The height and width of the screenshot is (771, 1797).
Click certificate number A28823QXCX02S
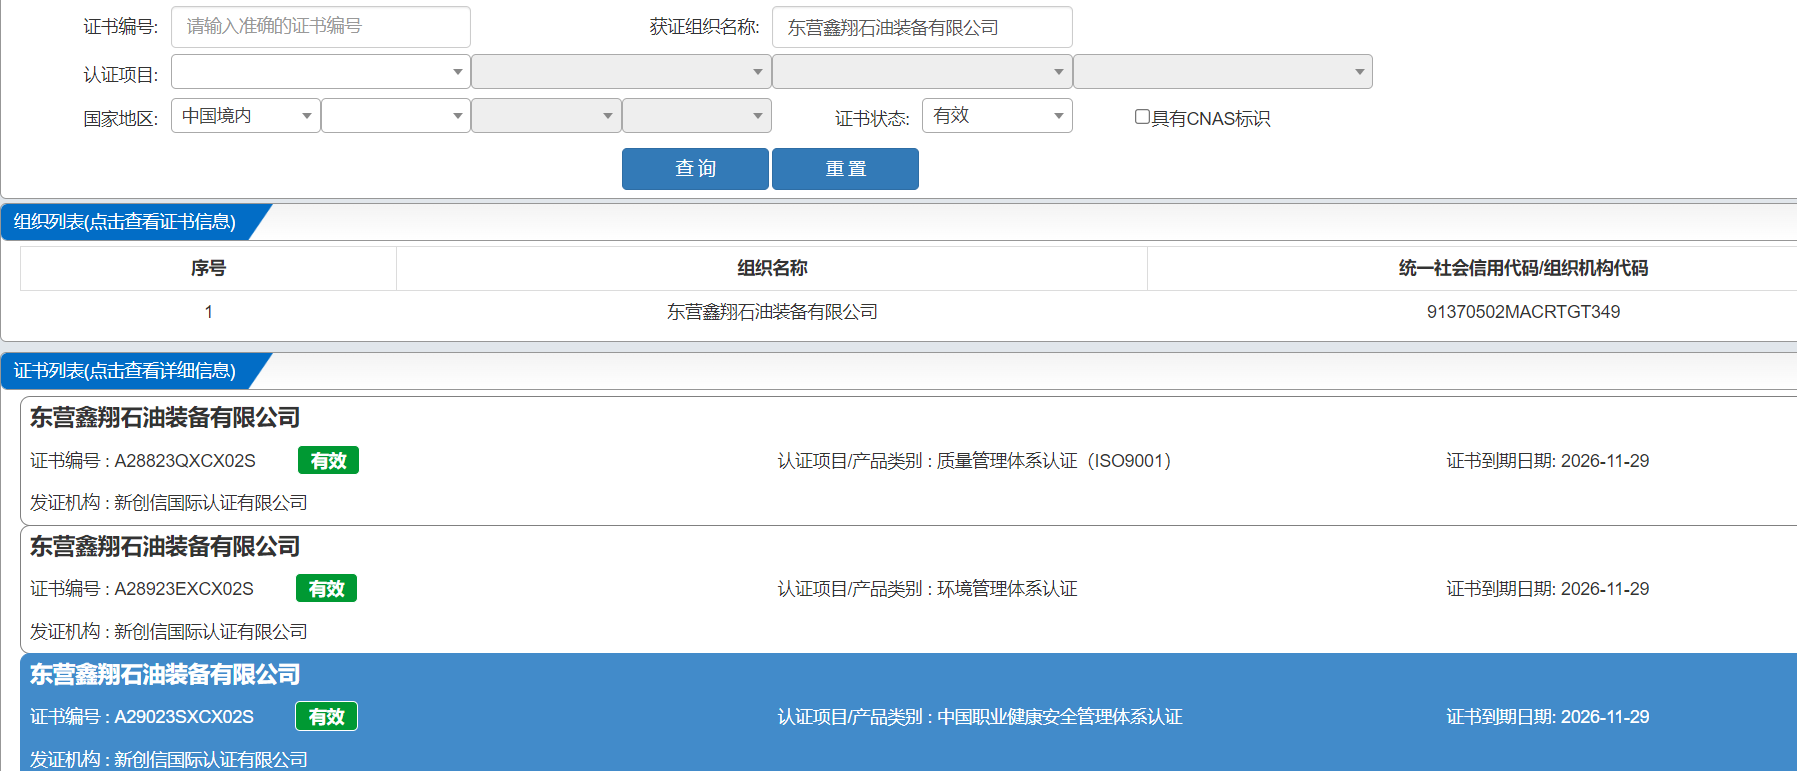pyautogui.click(x=185, y=461)
